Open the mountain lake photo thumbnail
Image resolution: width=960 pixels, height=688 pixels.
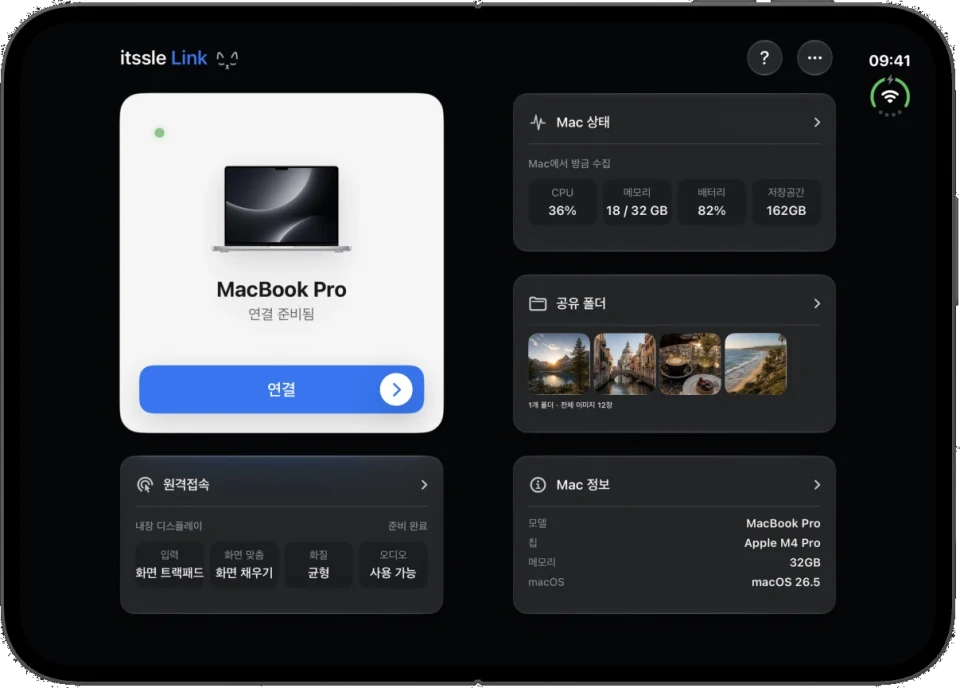tap(558, 364)
